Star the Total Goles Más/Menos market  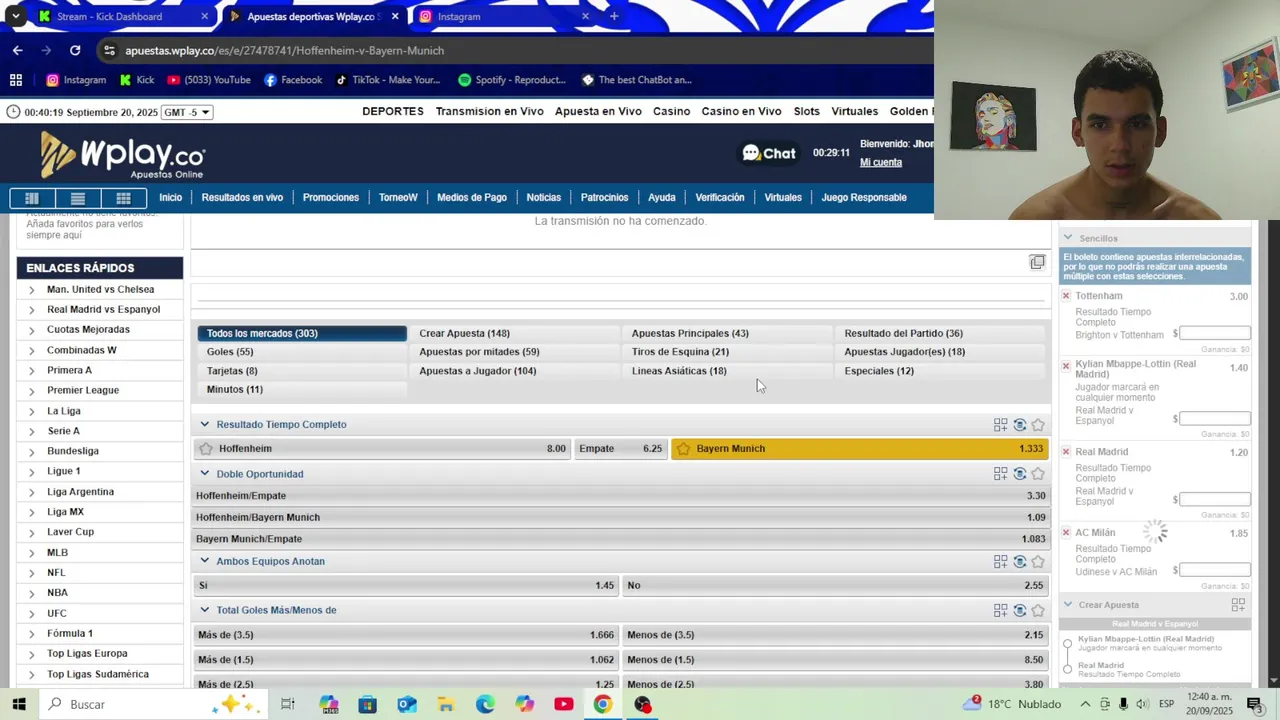click(1038, 610)
